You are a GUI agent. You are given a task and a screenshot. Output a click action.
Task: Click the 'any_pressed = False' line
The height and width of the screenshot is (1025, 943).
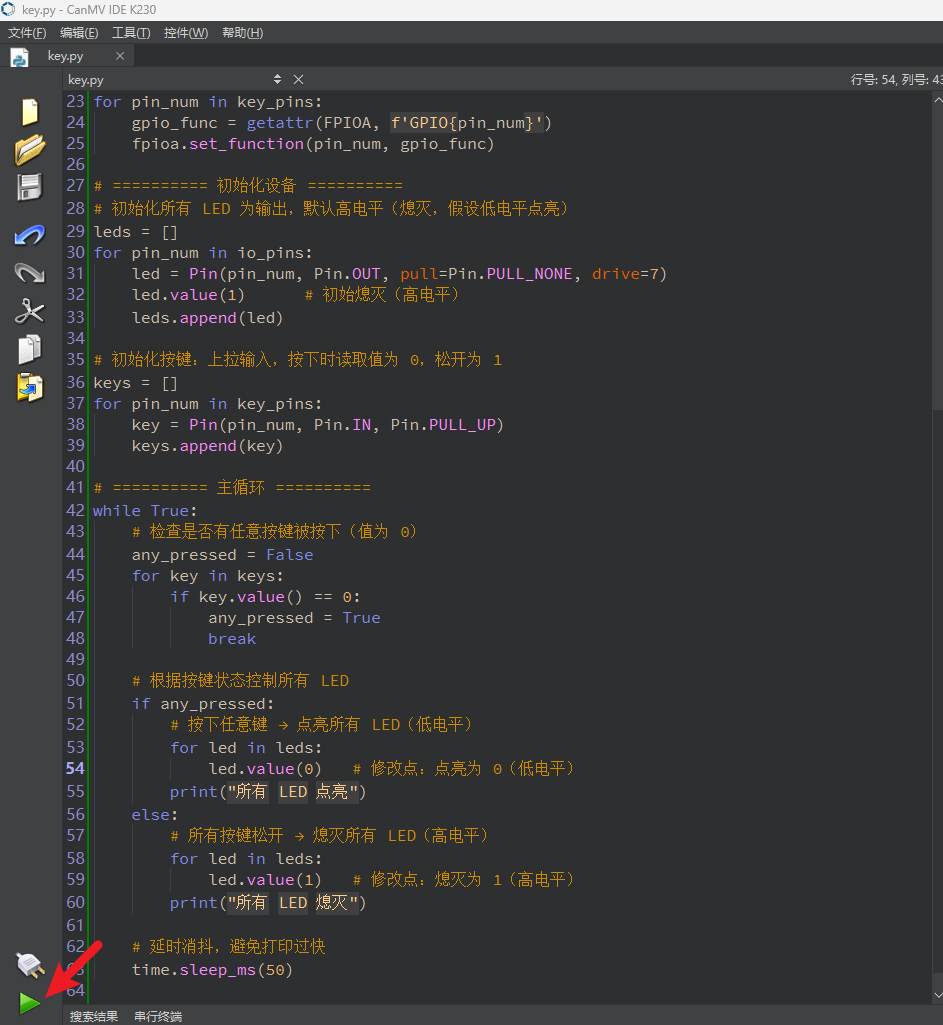pos(222,555)
